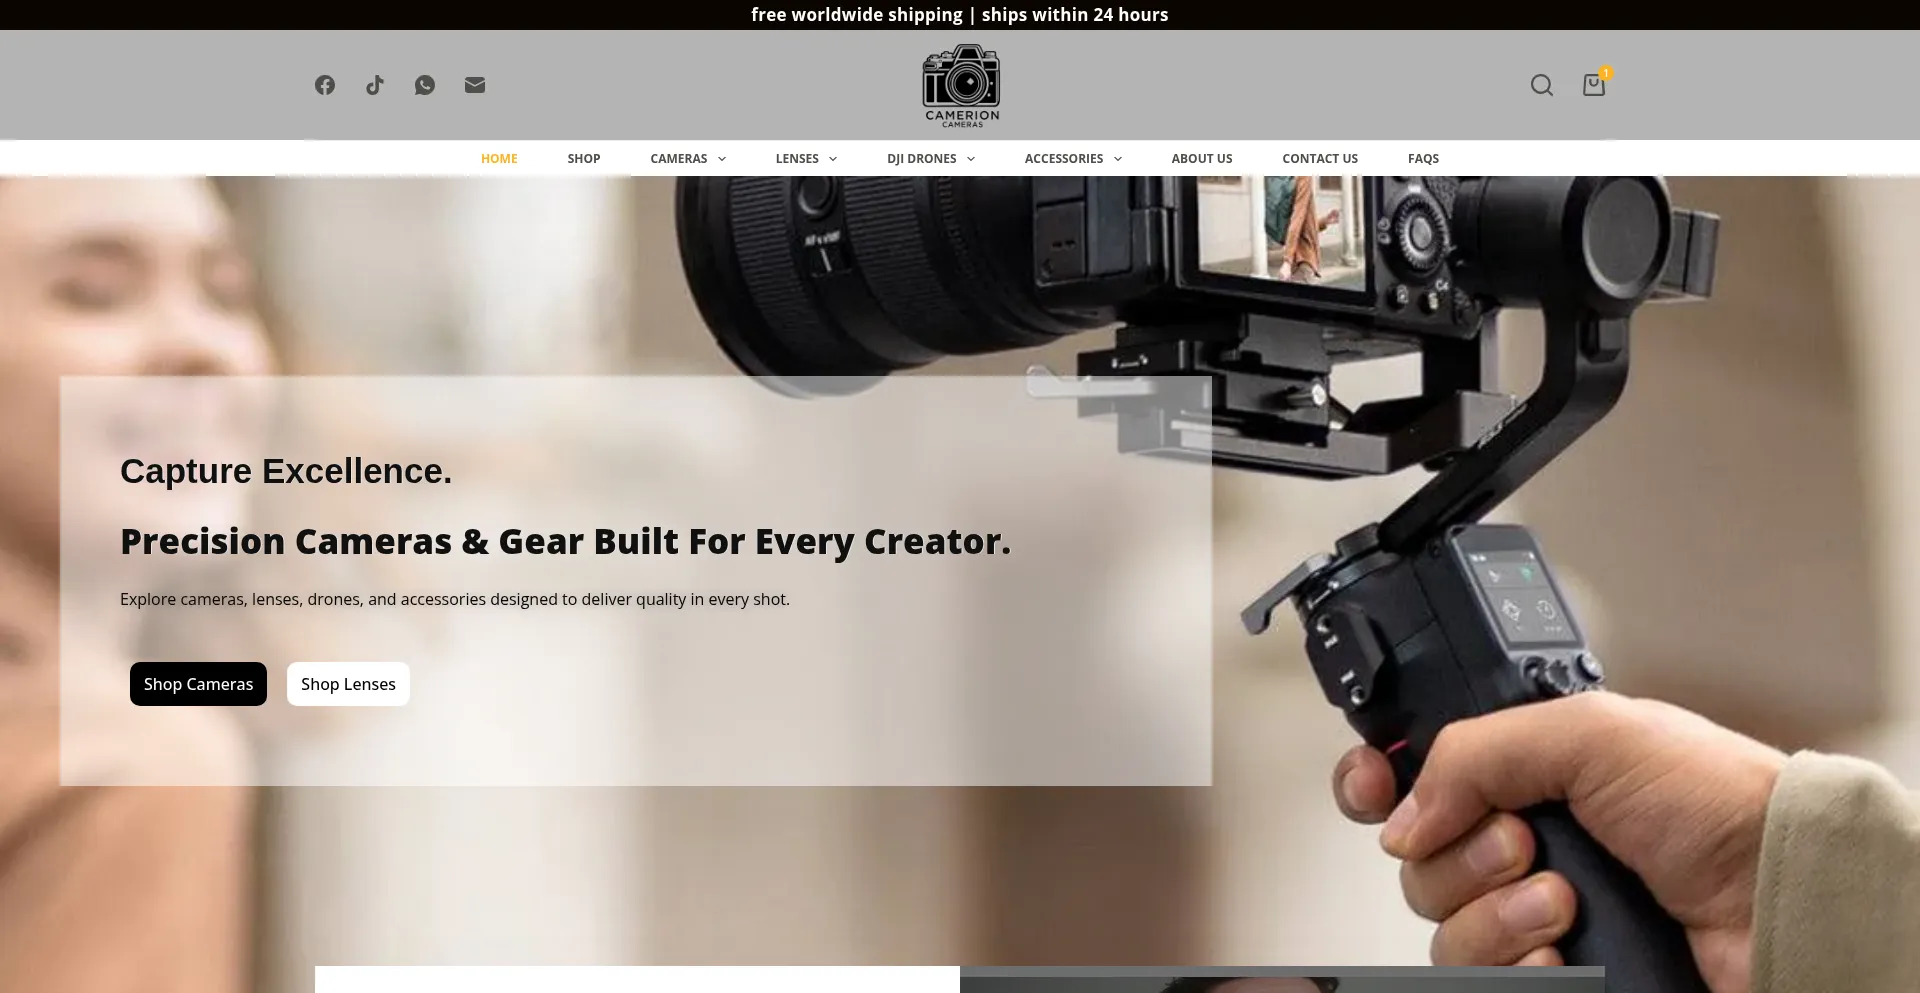Click the Explore cameras, lenses, drones description
1920x993 pixels.
[455, 599]
